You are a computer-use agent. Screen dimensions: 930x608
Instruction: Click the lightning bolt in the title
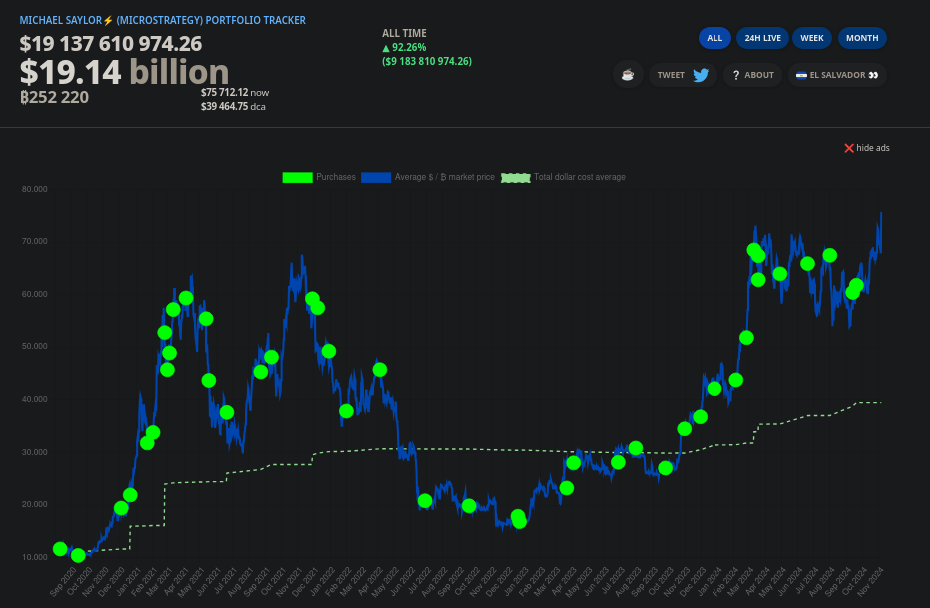point(108,20)
